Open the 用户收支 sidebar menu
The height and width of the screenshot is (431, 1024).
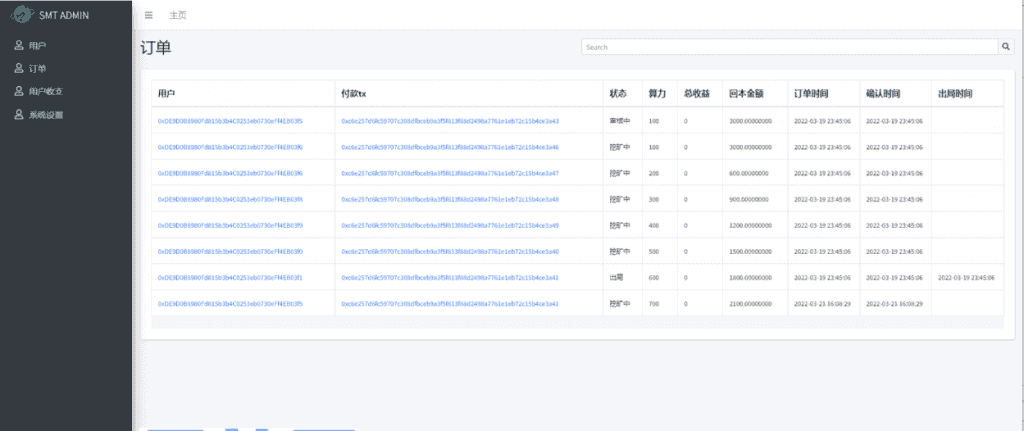coord(39,91)
